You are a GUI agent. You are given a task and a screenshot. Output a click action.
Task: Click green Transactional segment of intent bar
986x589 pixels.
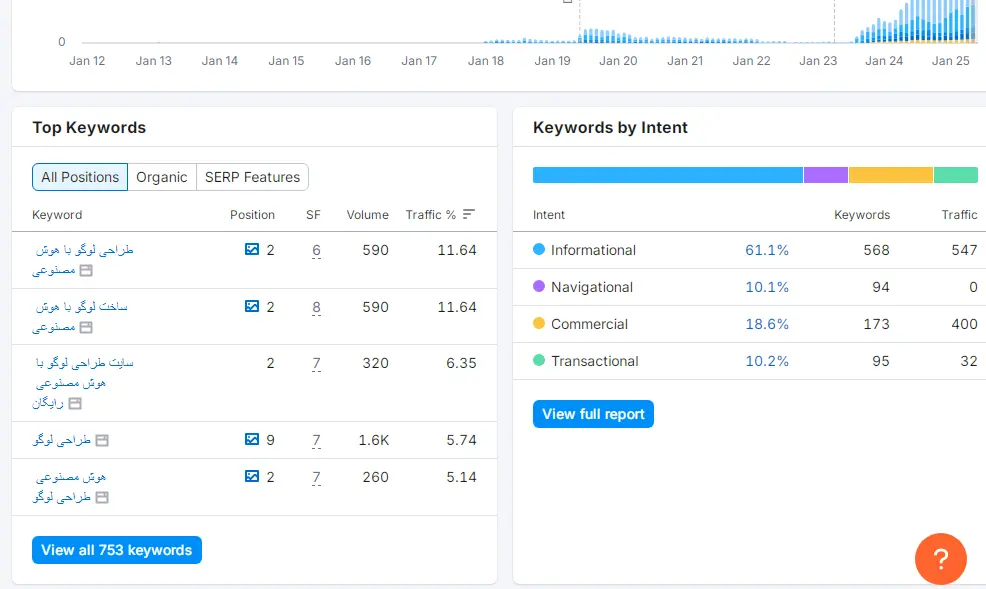(956, 175)
